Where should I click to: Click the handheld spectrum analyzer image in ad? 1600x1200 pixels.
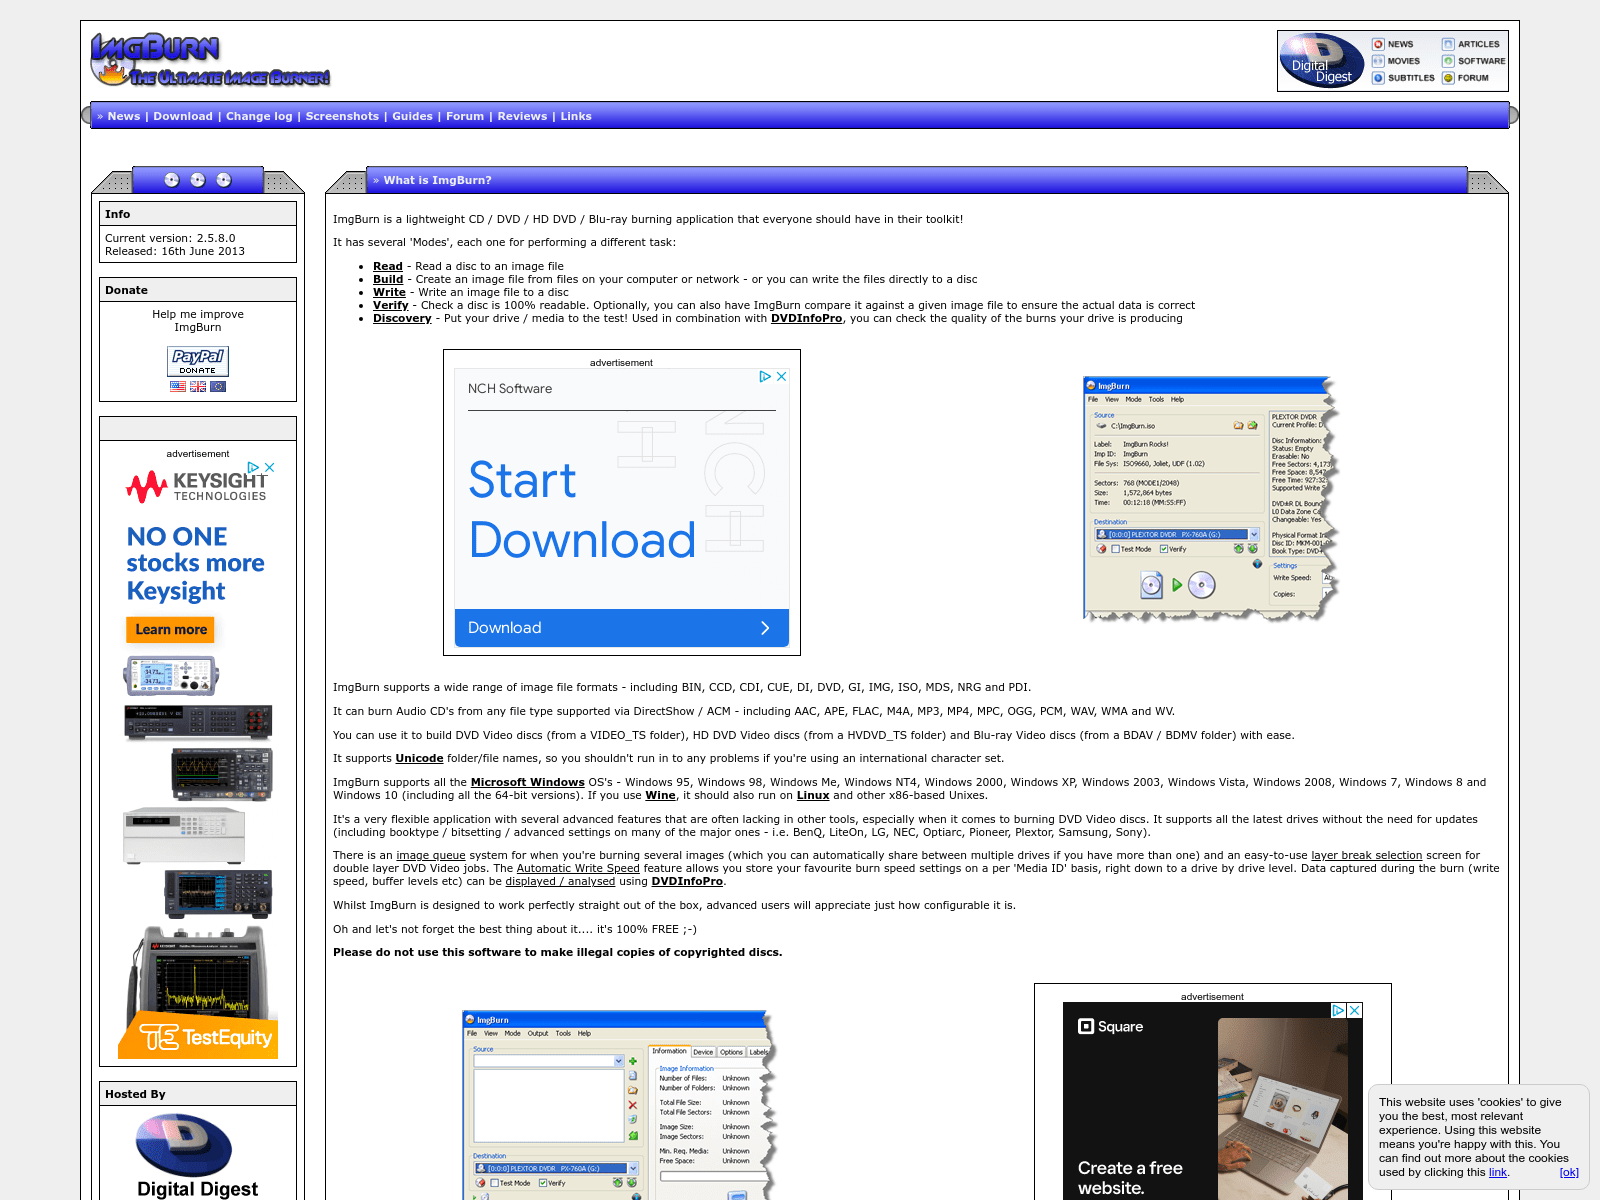[202, 975]
